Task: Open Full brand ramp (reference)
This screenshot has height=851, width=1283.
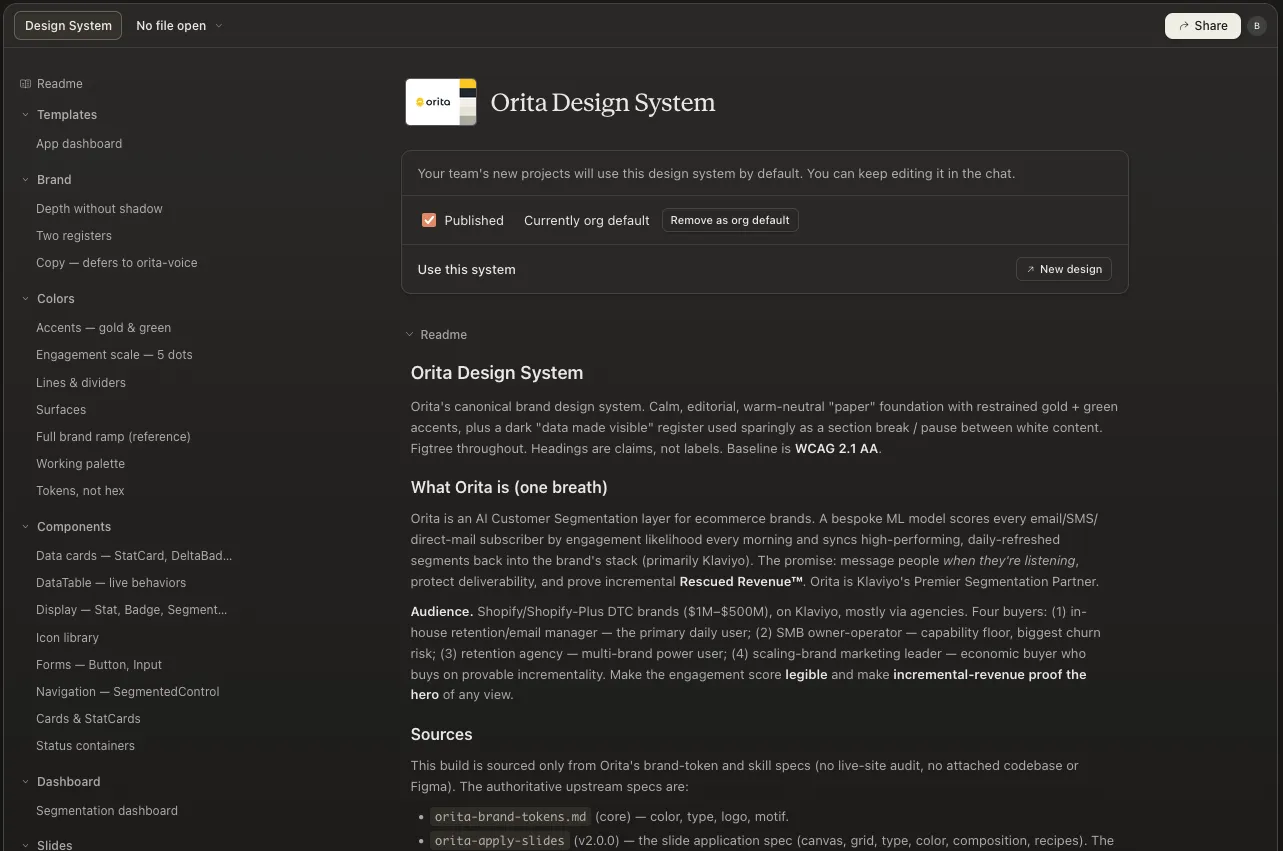Action: [x=113, y=437]
